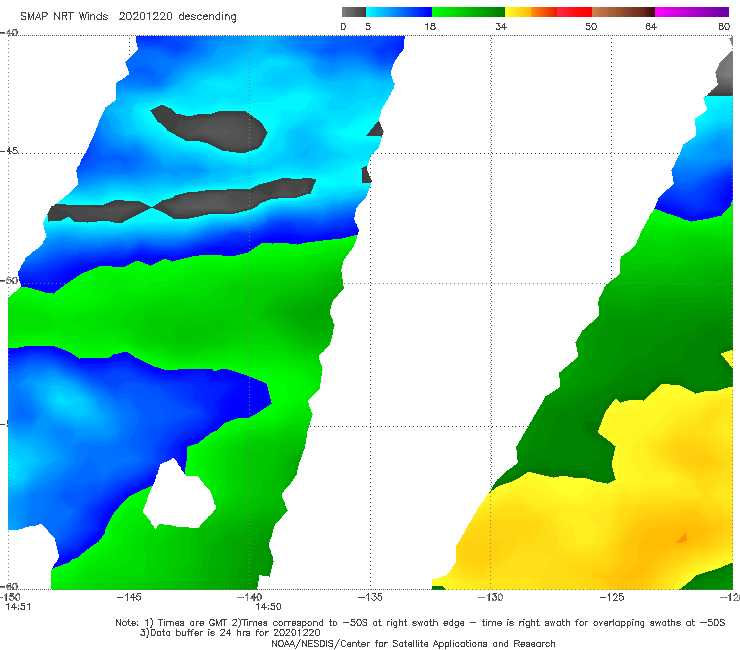Click the green 18-34 segment of the color bar
This screenshot has width=740, height=650.
tap(469, 12)
